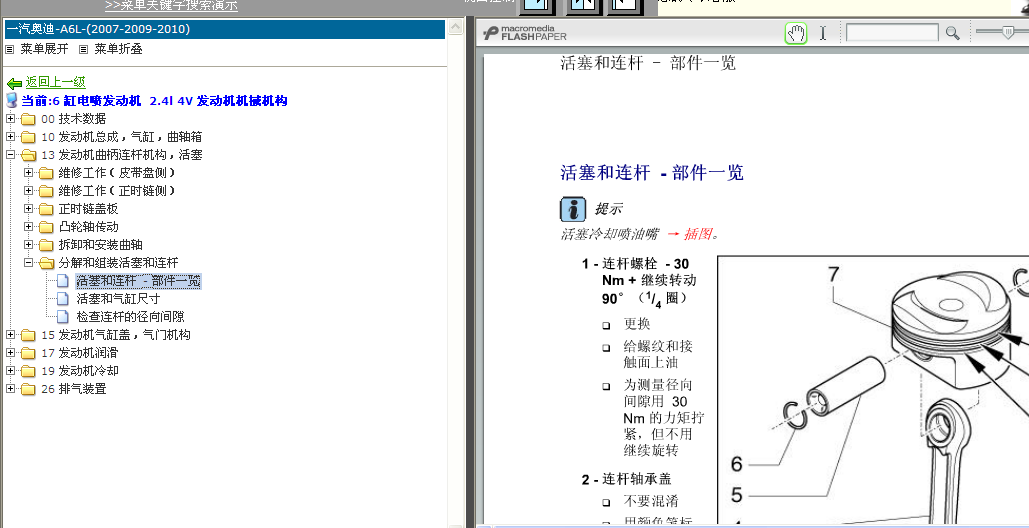Select the text selection I-beam tool
Image resolution: width=1029 pixels, height=528 pixels.
[x=823, y=33]
